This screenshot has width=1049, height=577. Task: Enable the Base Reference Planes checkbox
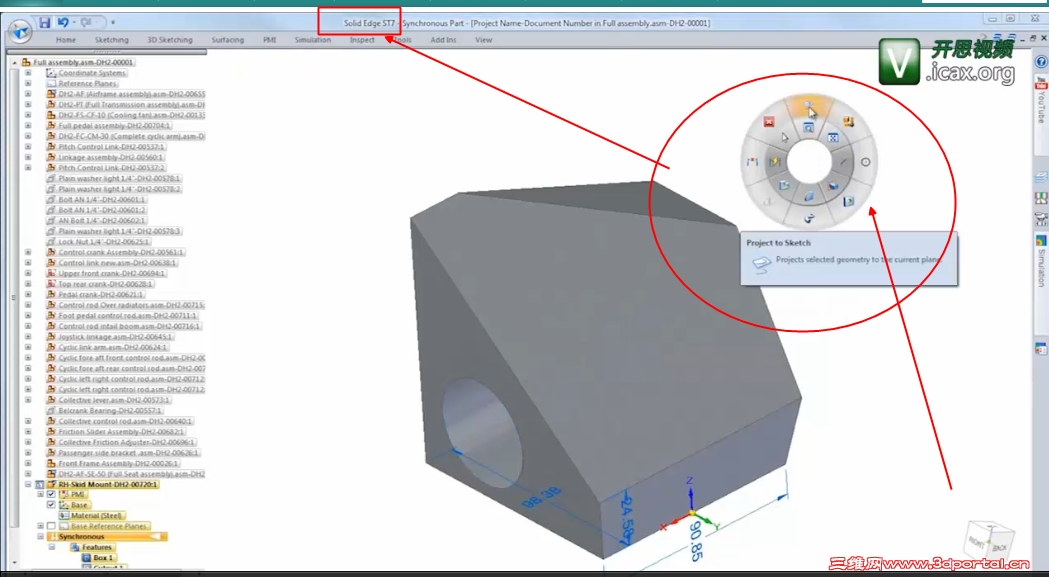coord(51,526)
